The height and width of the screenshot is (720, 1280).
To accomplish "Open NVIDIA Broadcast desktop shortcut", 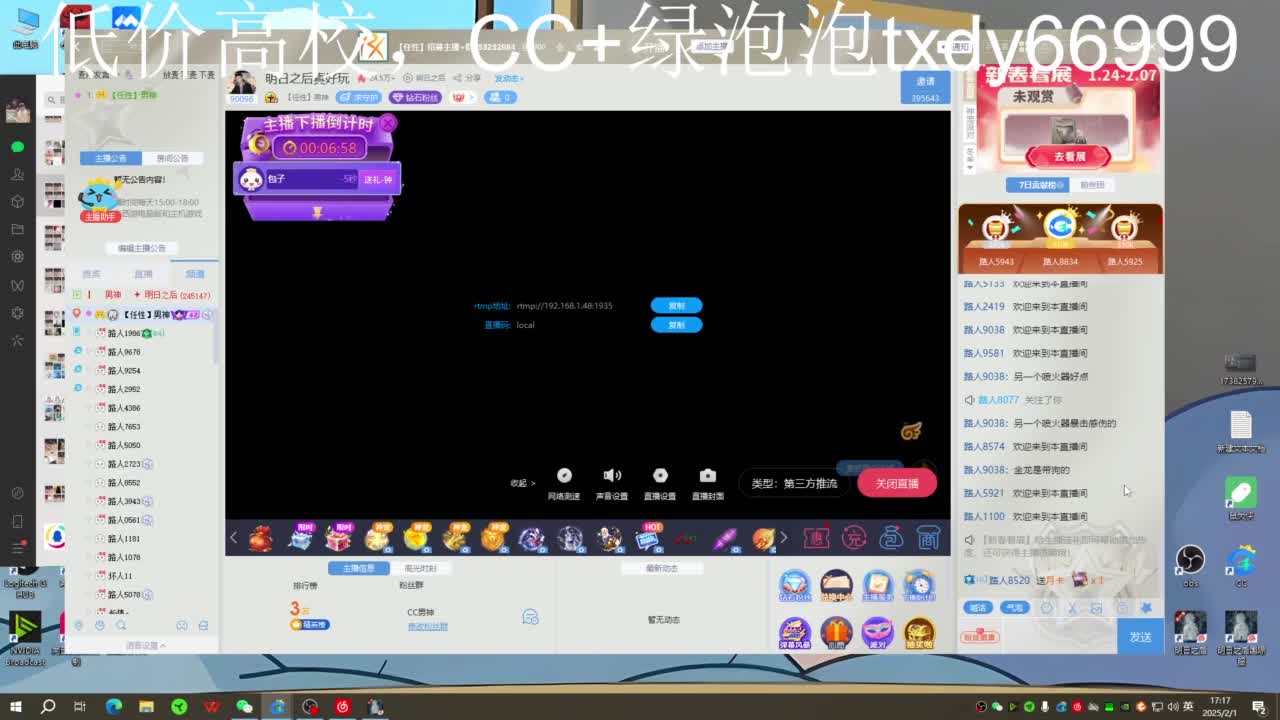I will point(24,638).
